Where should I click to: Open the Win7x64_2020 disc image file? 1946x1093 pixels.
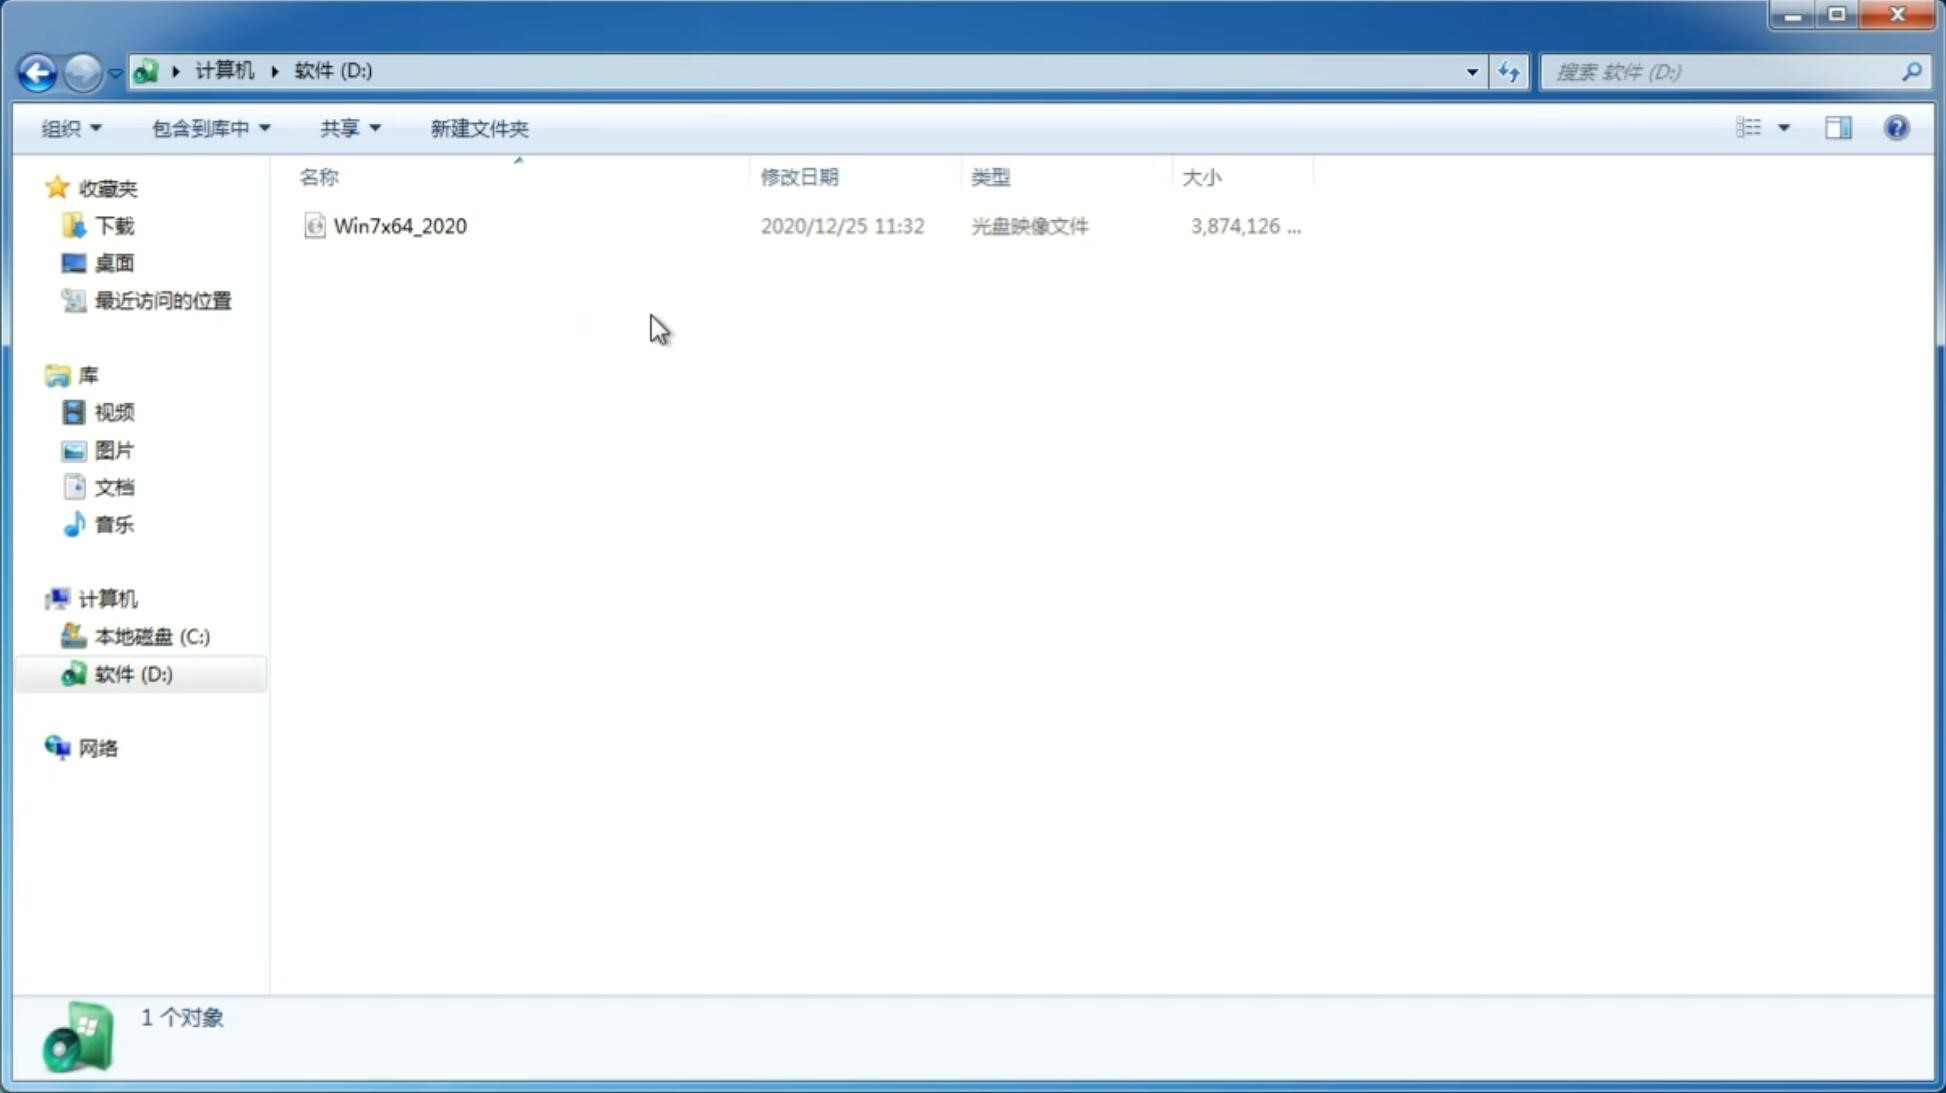pyautogui.click(x=400, y=226)
